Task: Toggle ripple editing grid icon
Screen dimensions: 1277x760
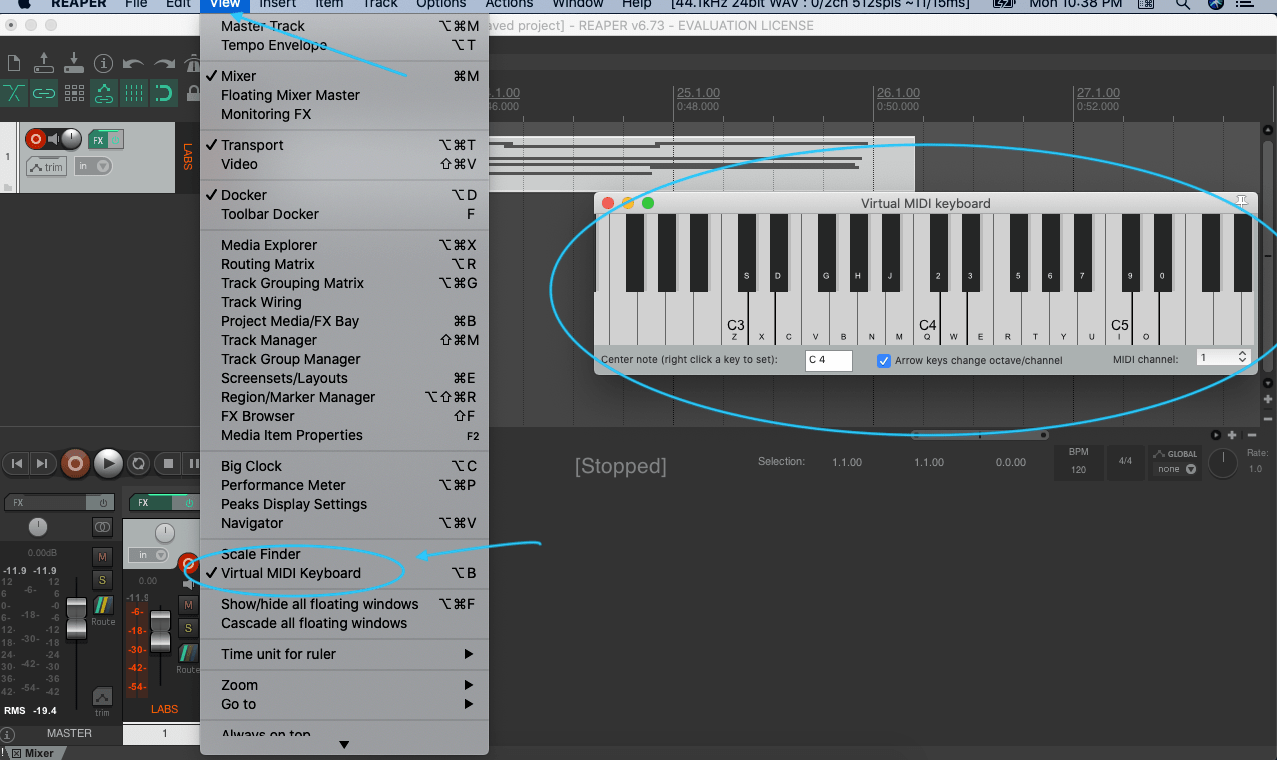Action: (74, 93)
